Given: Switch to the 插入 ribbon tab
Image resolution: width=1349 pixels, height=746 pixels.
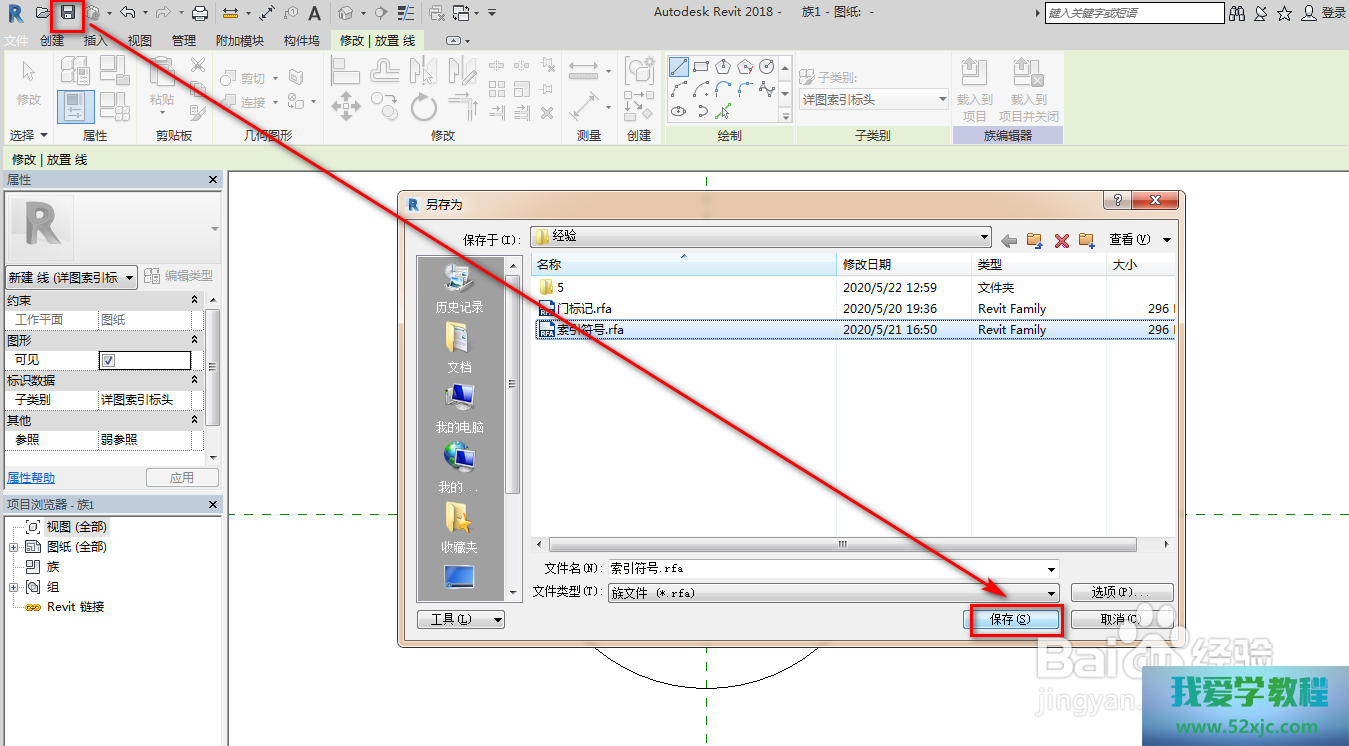Looking at the screenshot, I should 96,41.
